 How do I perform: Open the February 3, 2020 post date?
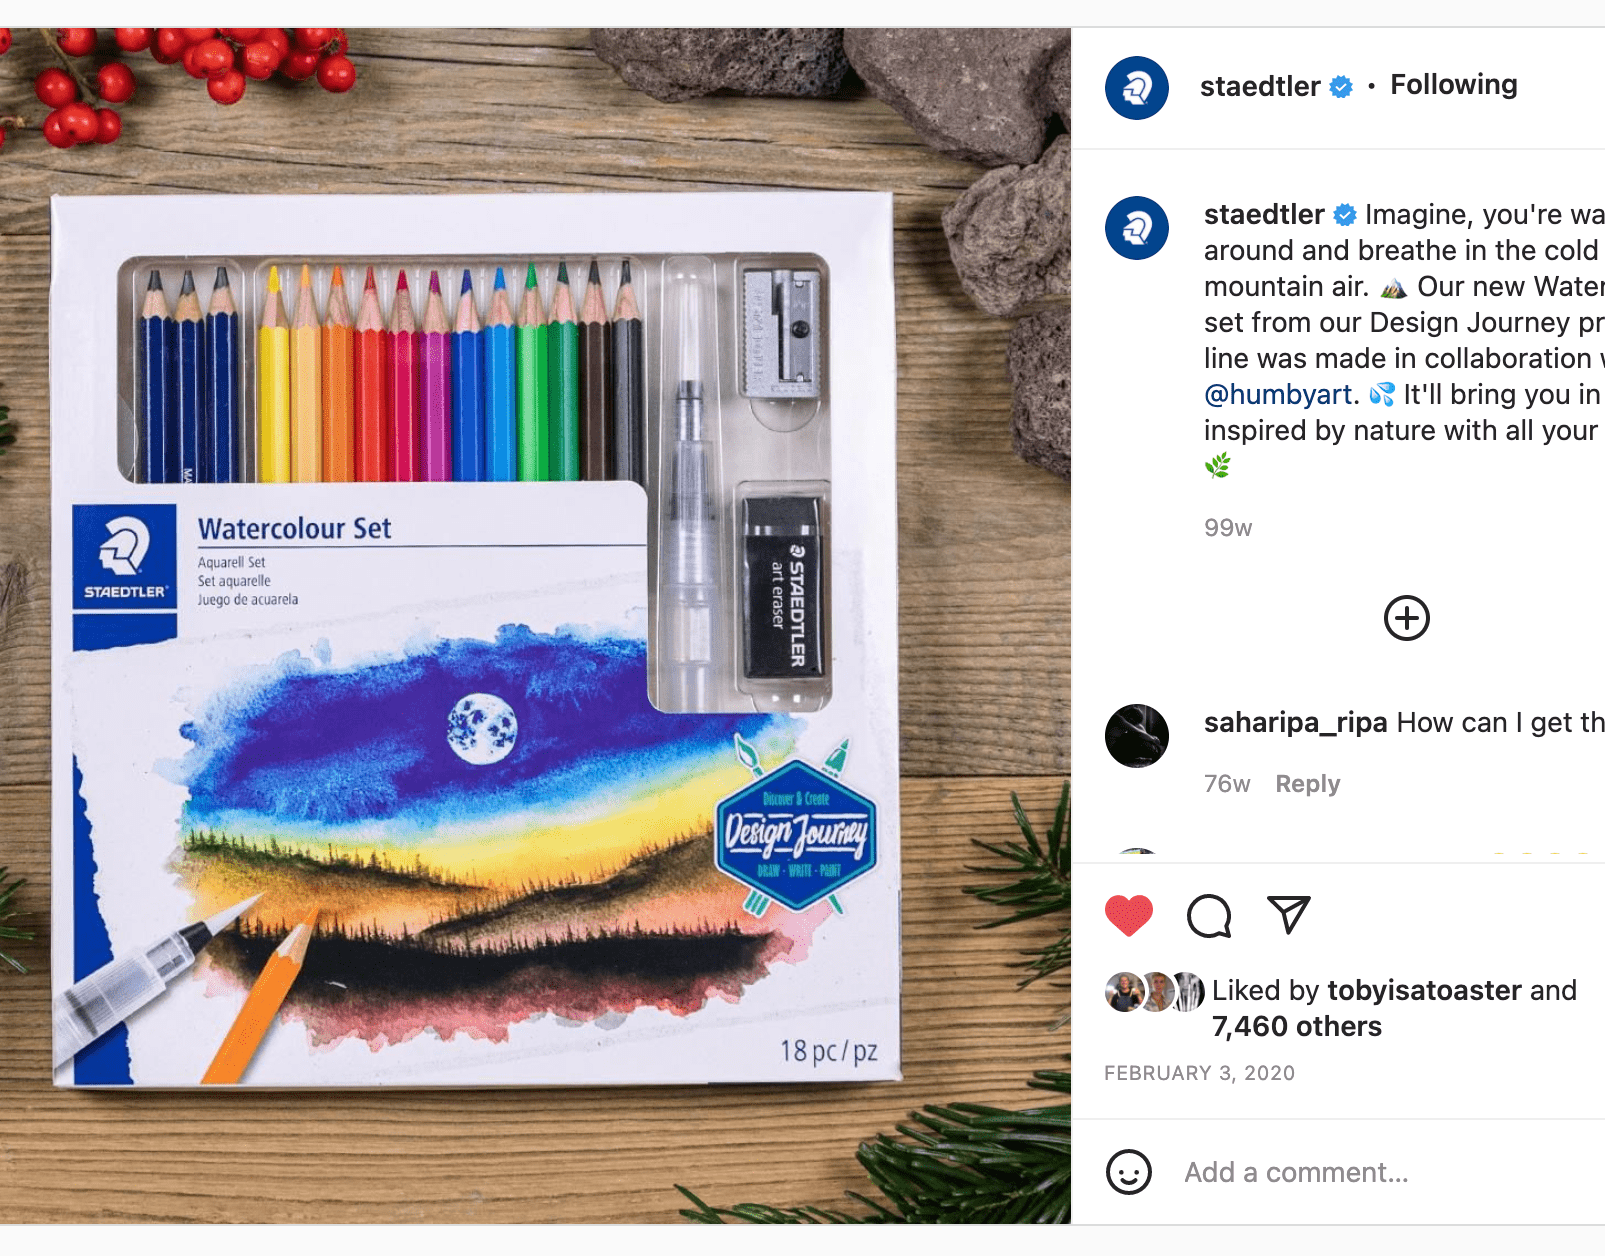[x=1199, y=1073]
